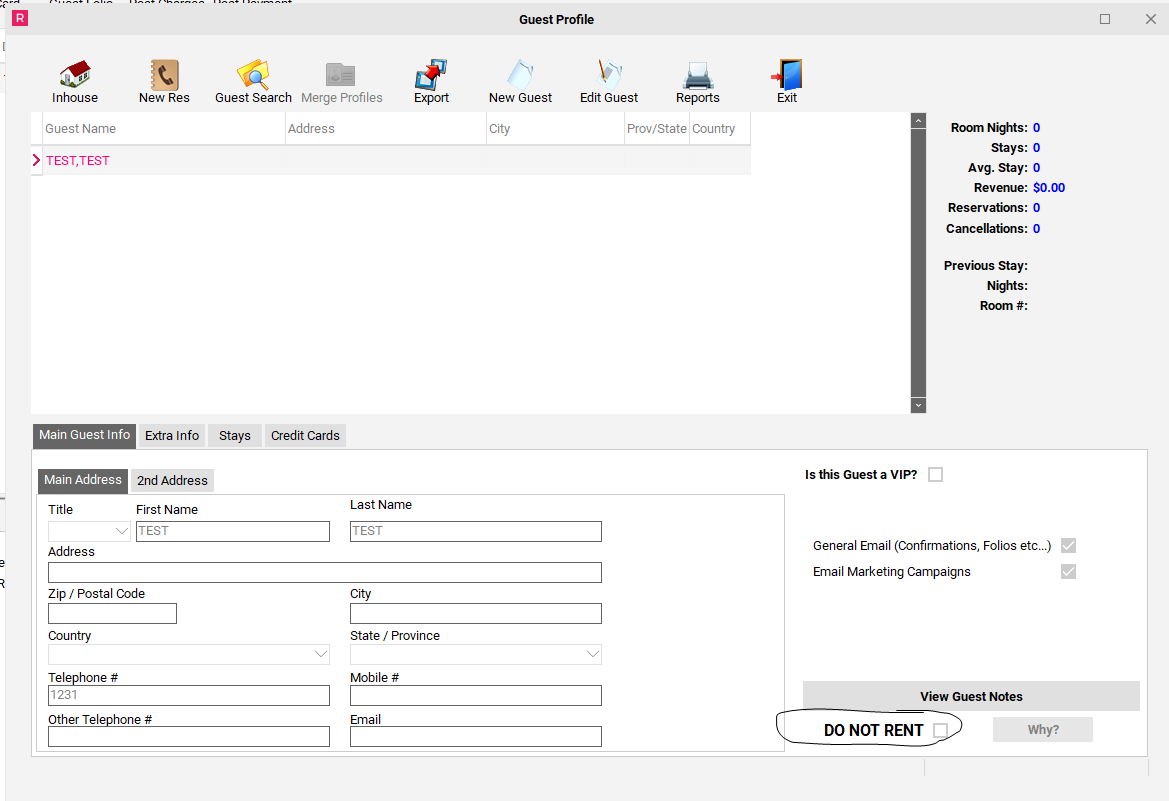
Task: Open the Country dropdown list
Action: (321, 654)
